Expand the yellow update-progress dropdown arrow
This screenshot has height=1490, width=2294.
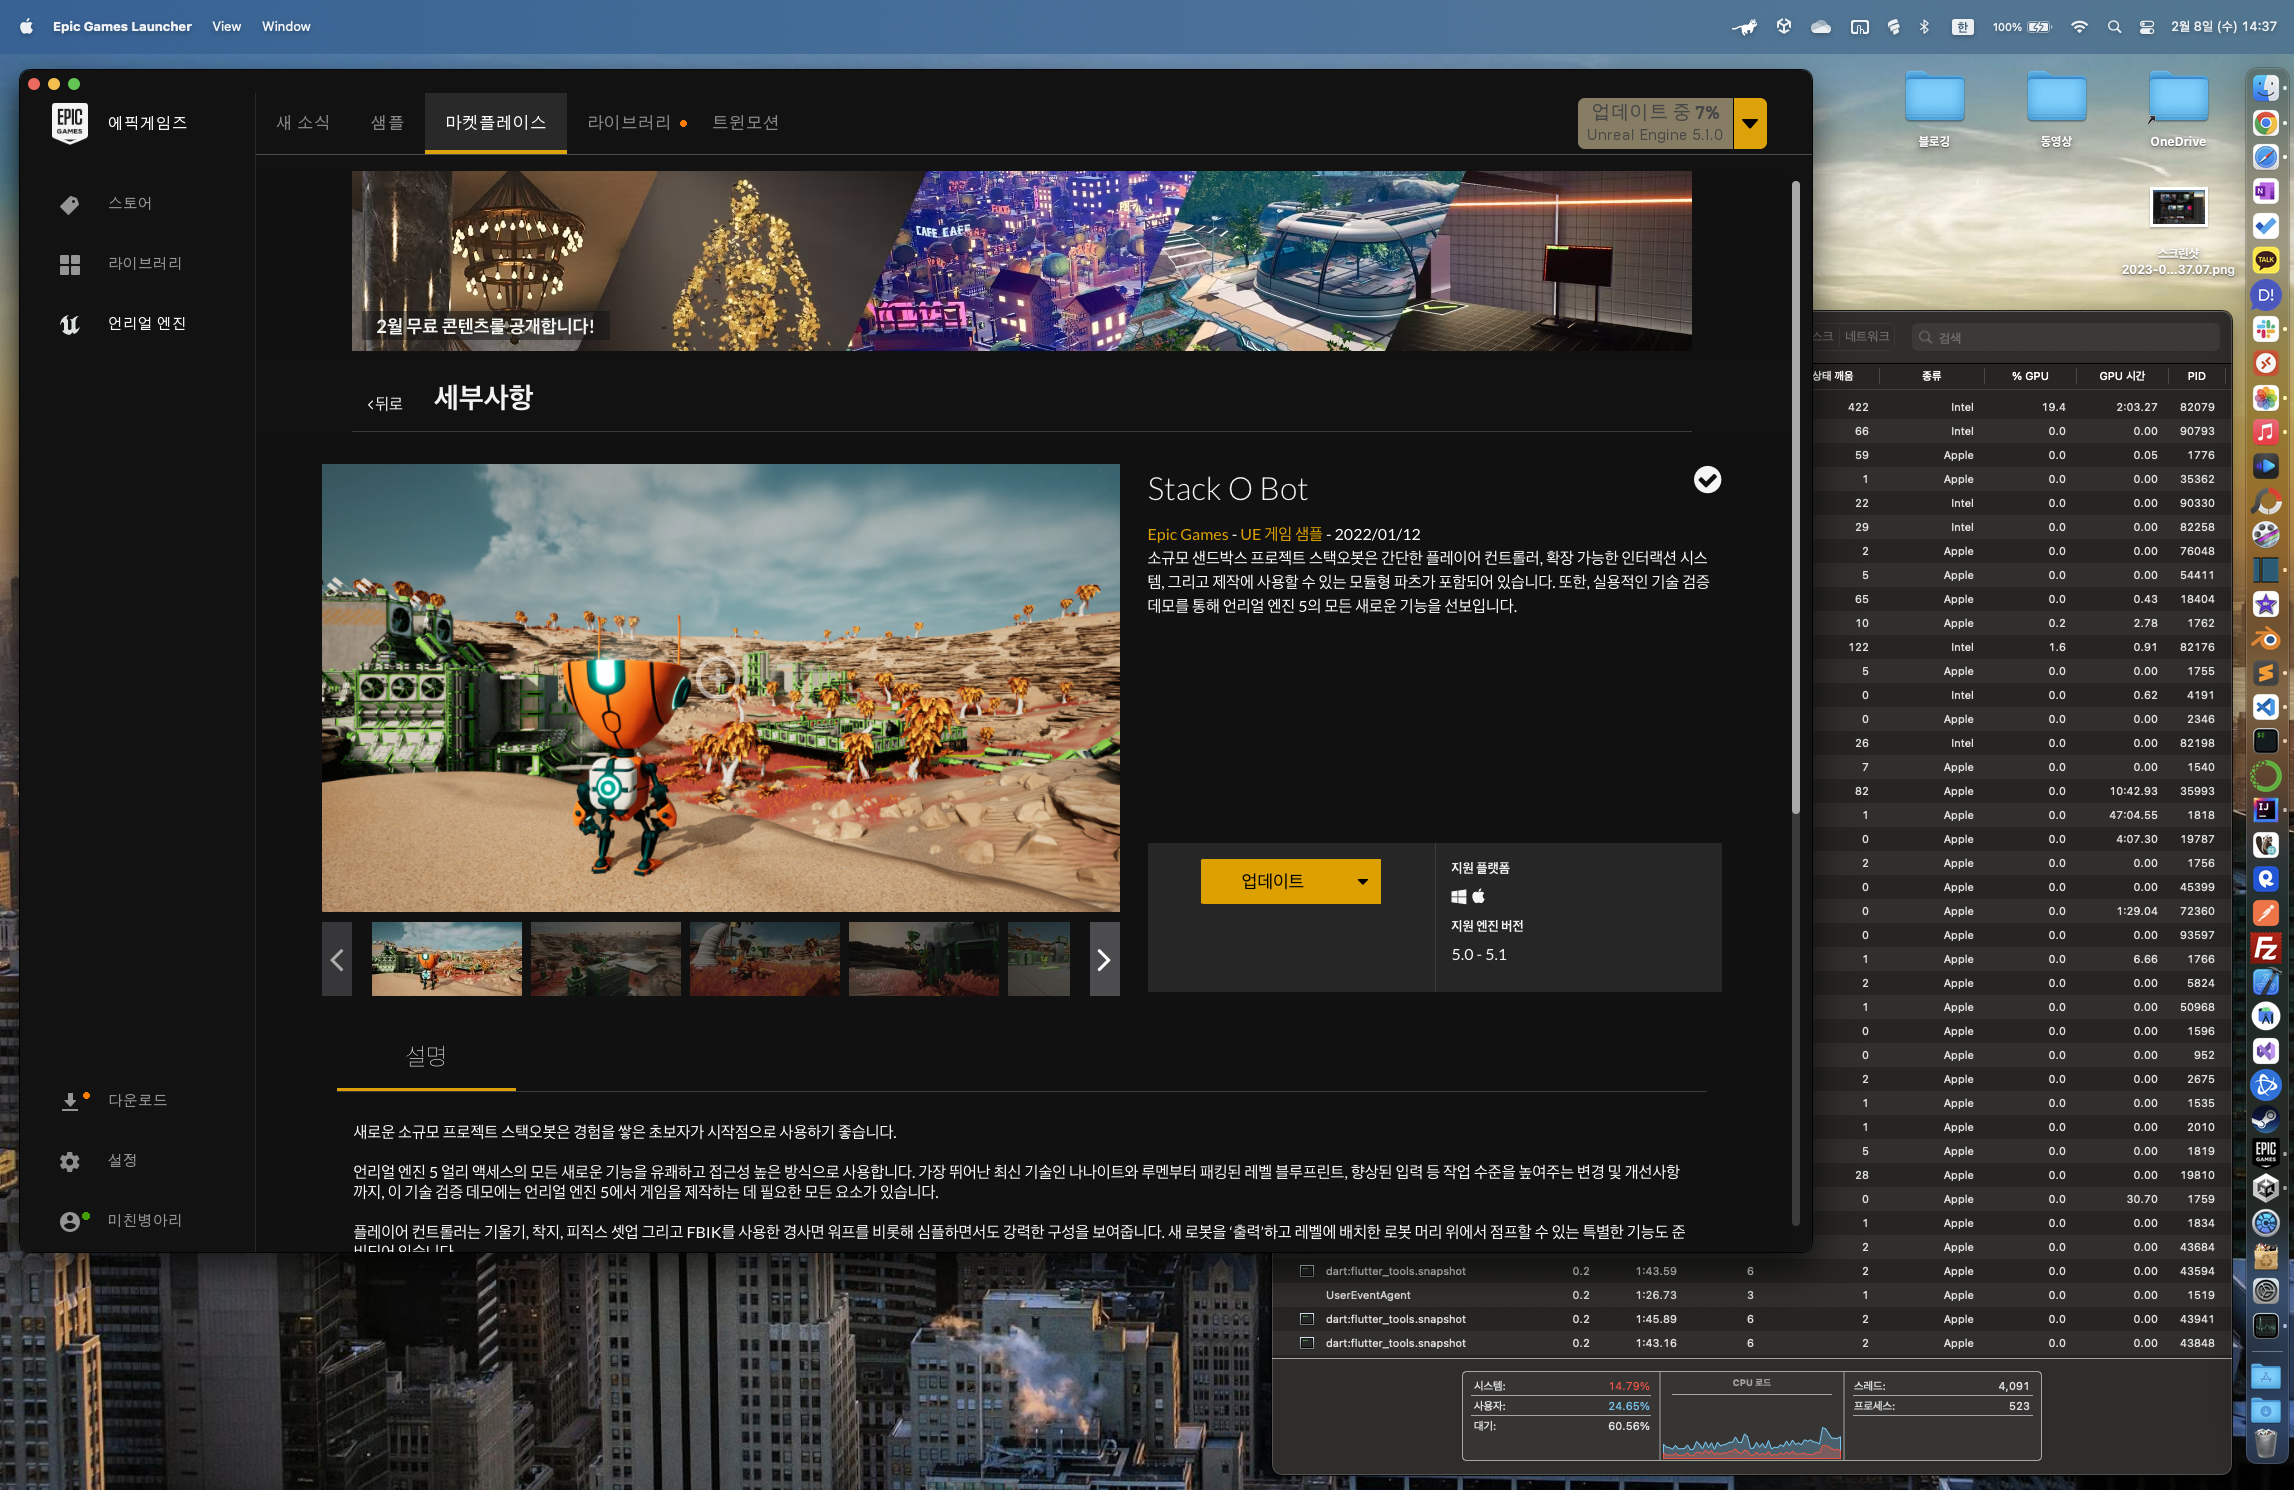point(1750,123)
